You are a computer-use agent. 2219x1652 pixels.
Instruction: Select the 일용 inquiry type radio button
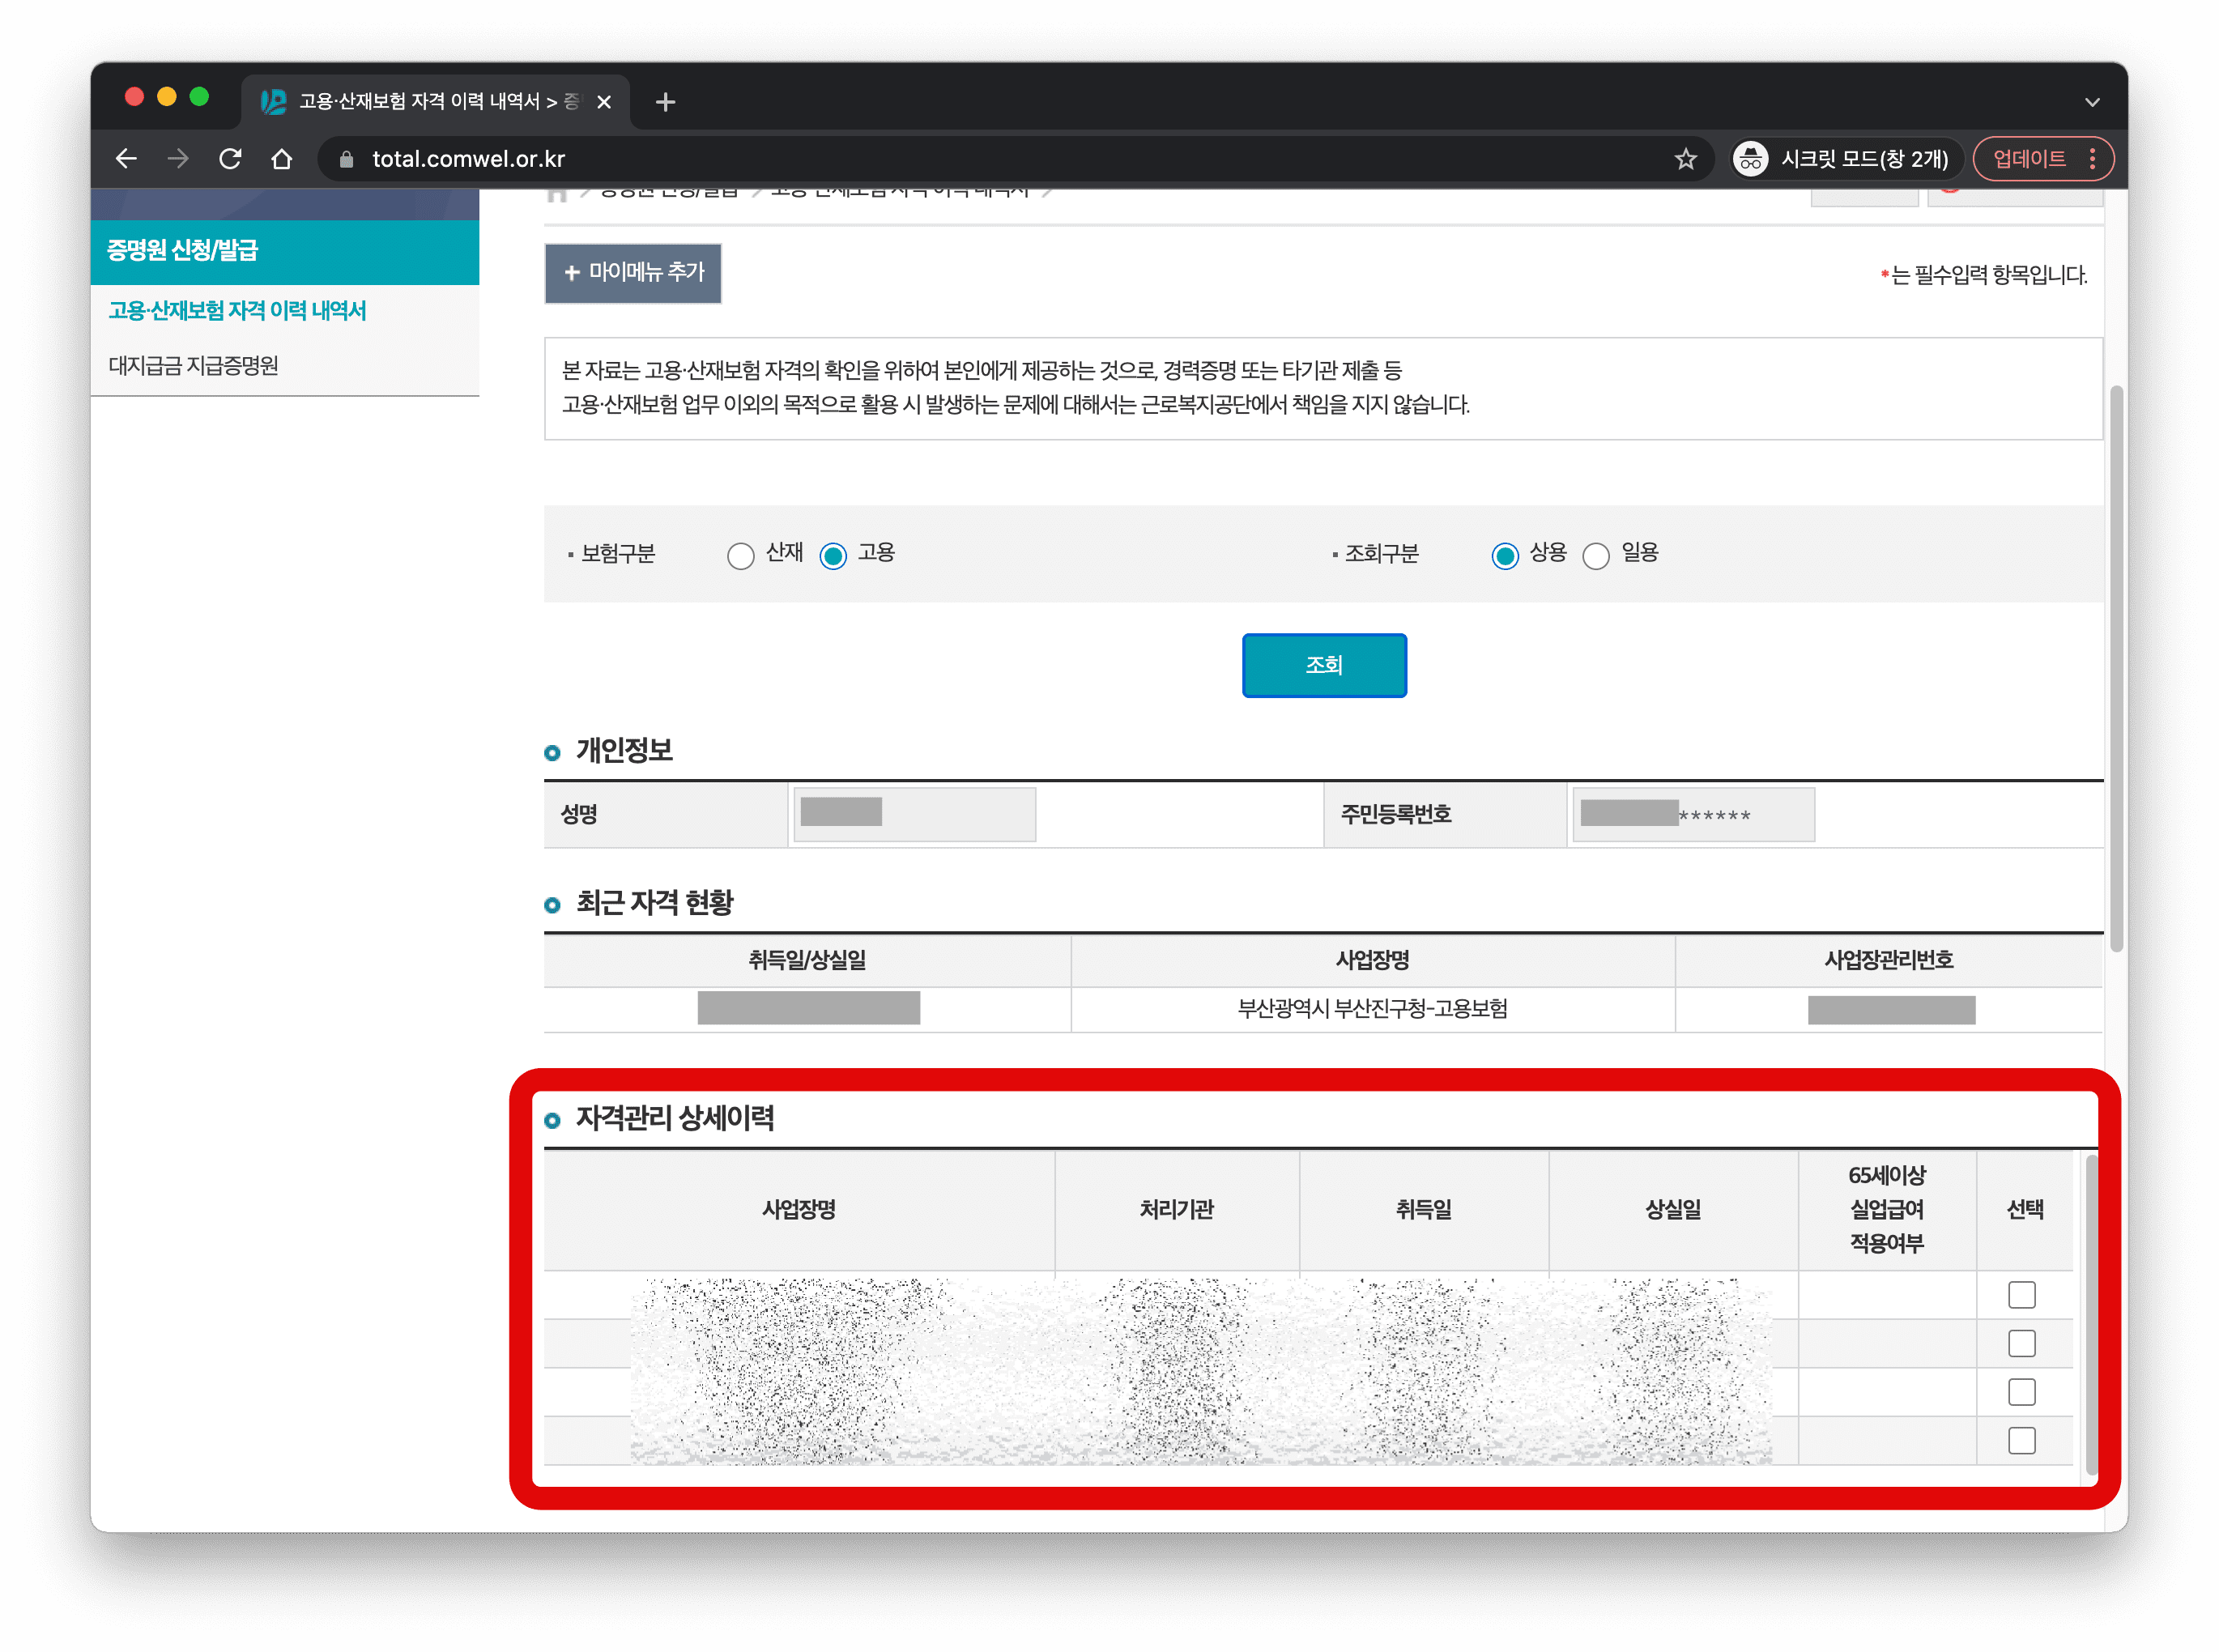click(1596, 556)
